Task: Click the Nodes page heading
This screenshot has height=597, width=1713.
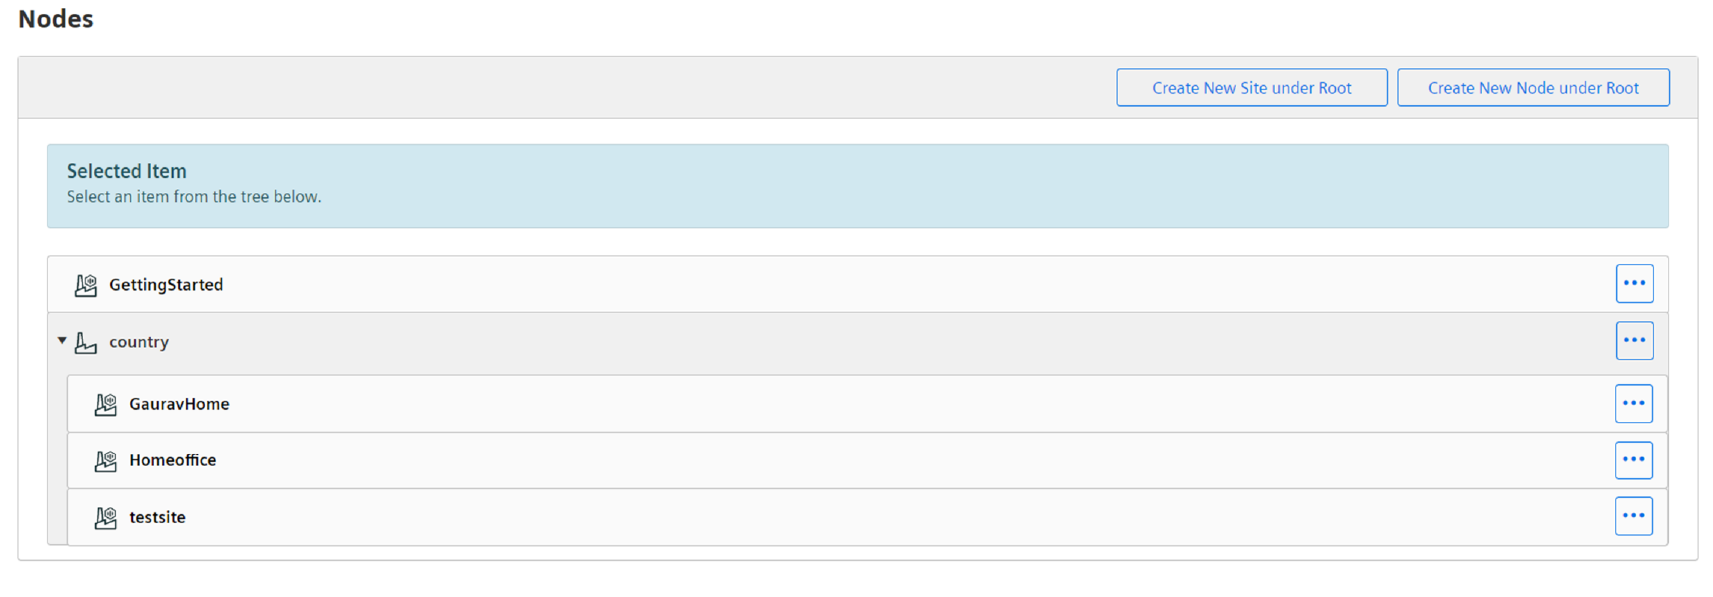Action: (56, 19)
